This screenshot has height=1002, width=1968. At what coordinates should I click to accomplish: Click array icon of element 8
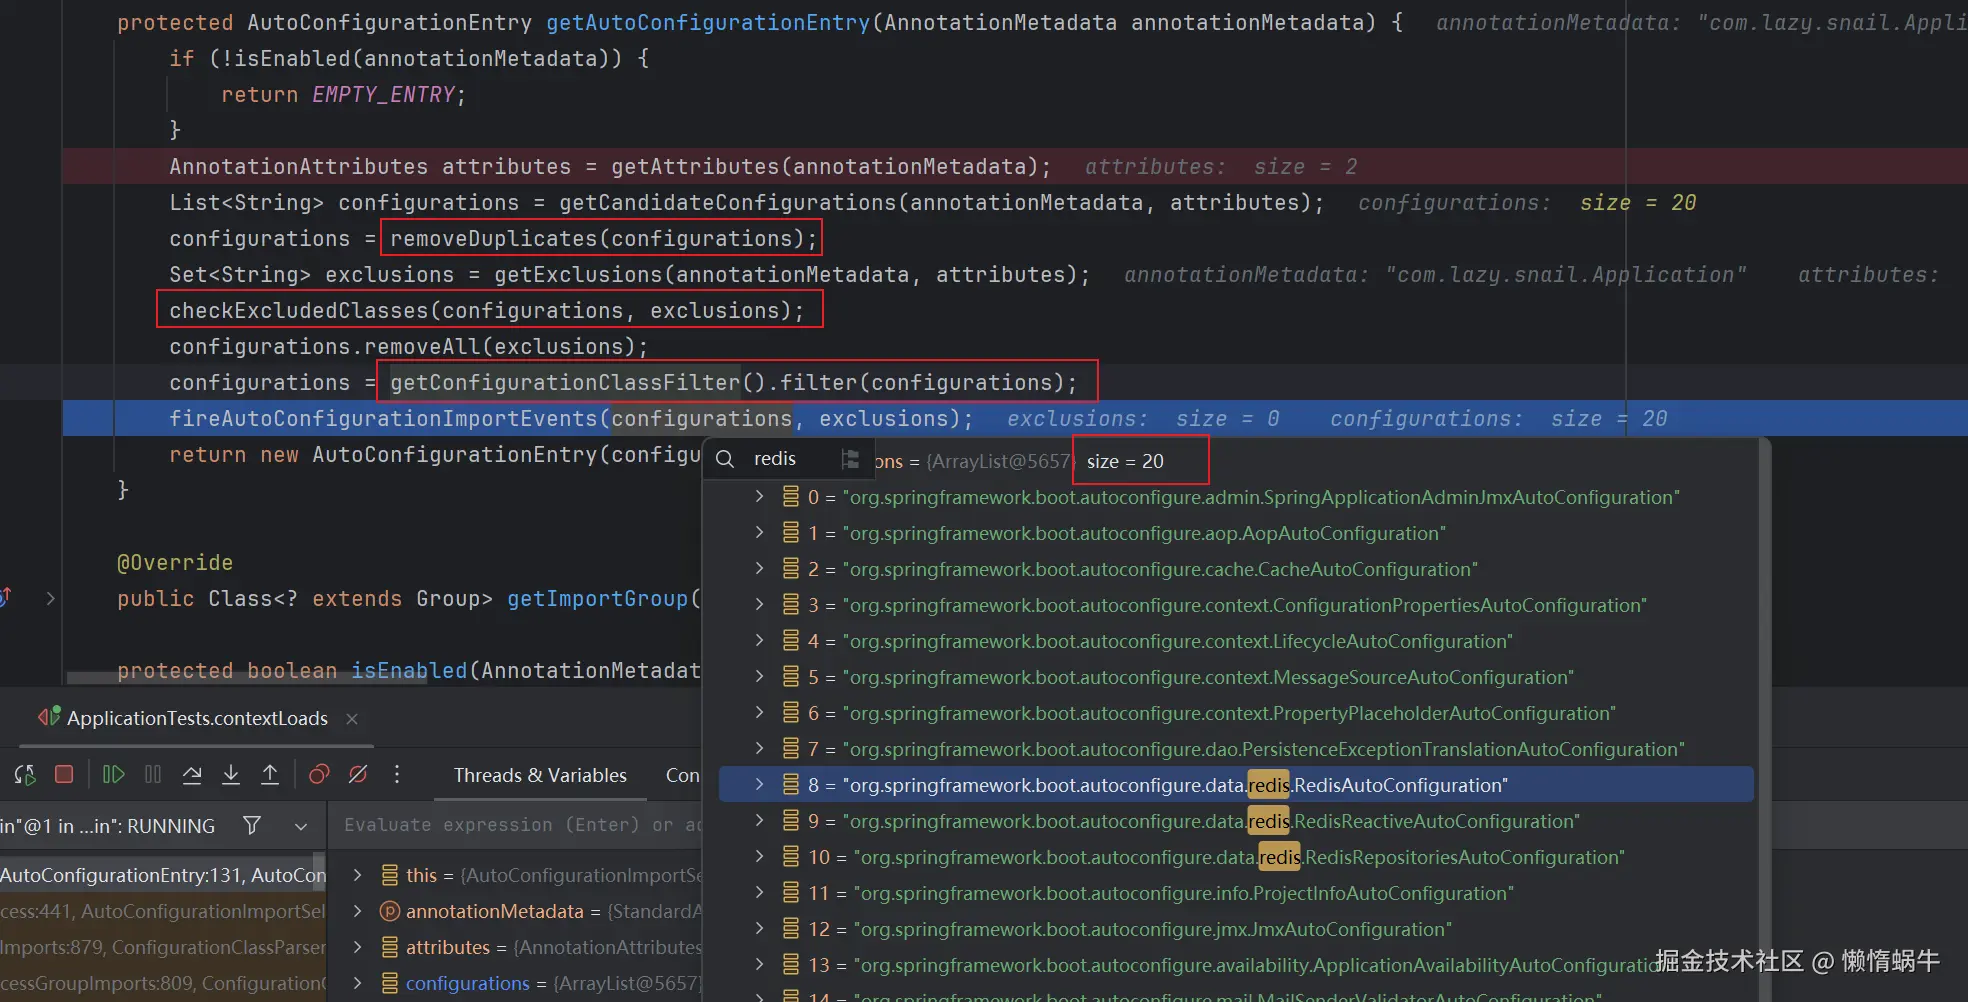790,785
